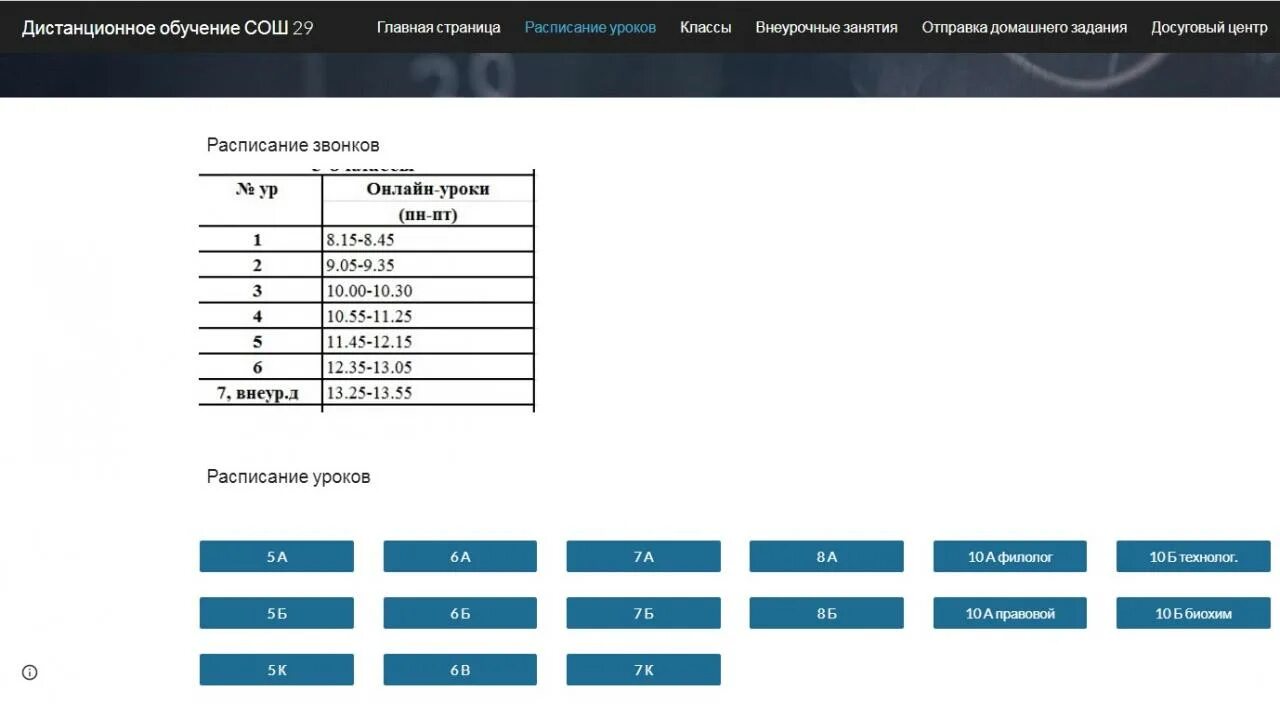
Task: Select Расписание уроков in the navigation
Action: (x=590, y=27)
